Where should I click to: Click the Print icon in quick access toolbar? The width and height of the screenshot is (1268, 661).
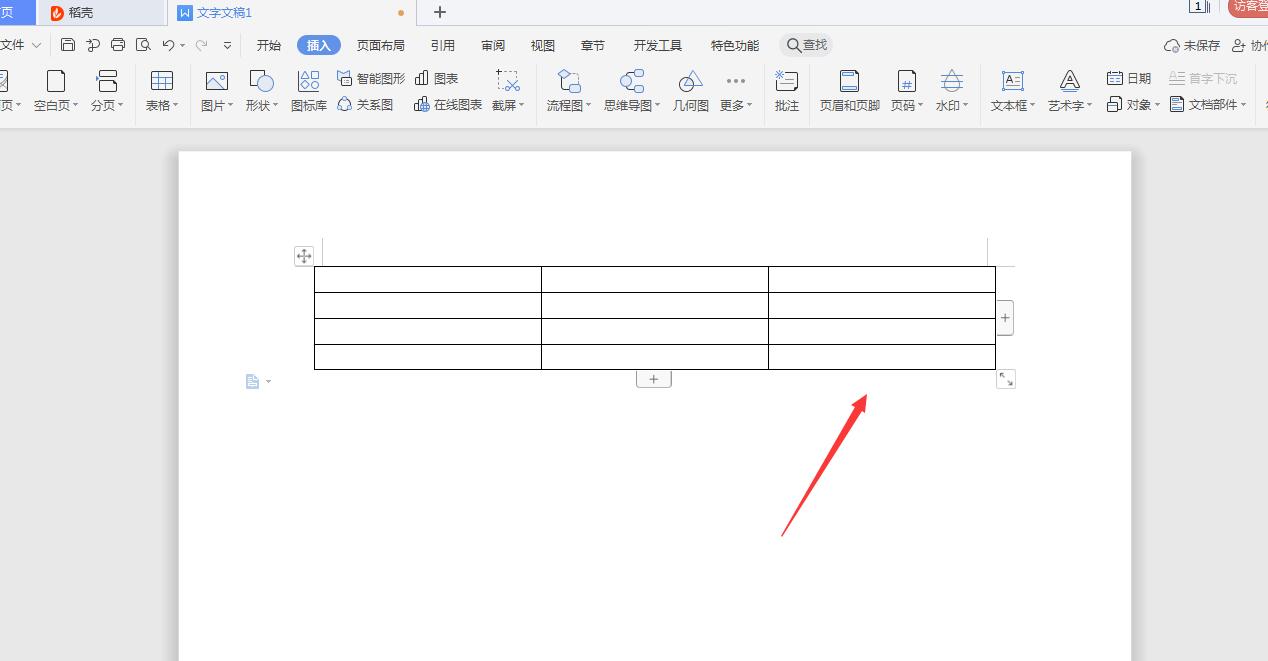118,45
